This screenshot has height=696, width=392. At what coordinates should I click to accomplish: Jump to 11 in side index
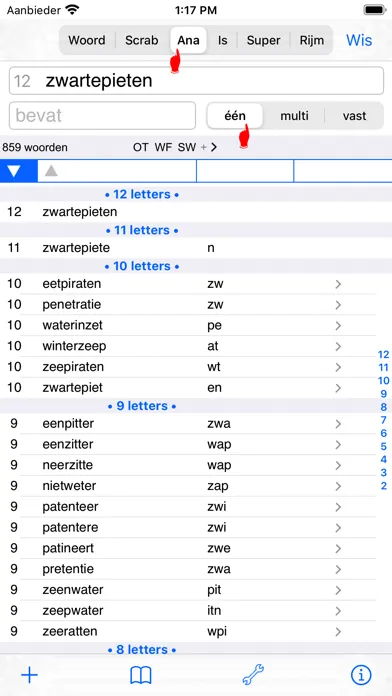coord(384,368)
